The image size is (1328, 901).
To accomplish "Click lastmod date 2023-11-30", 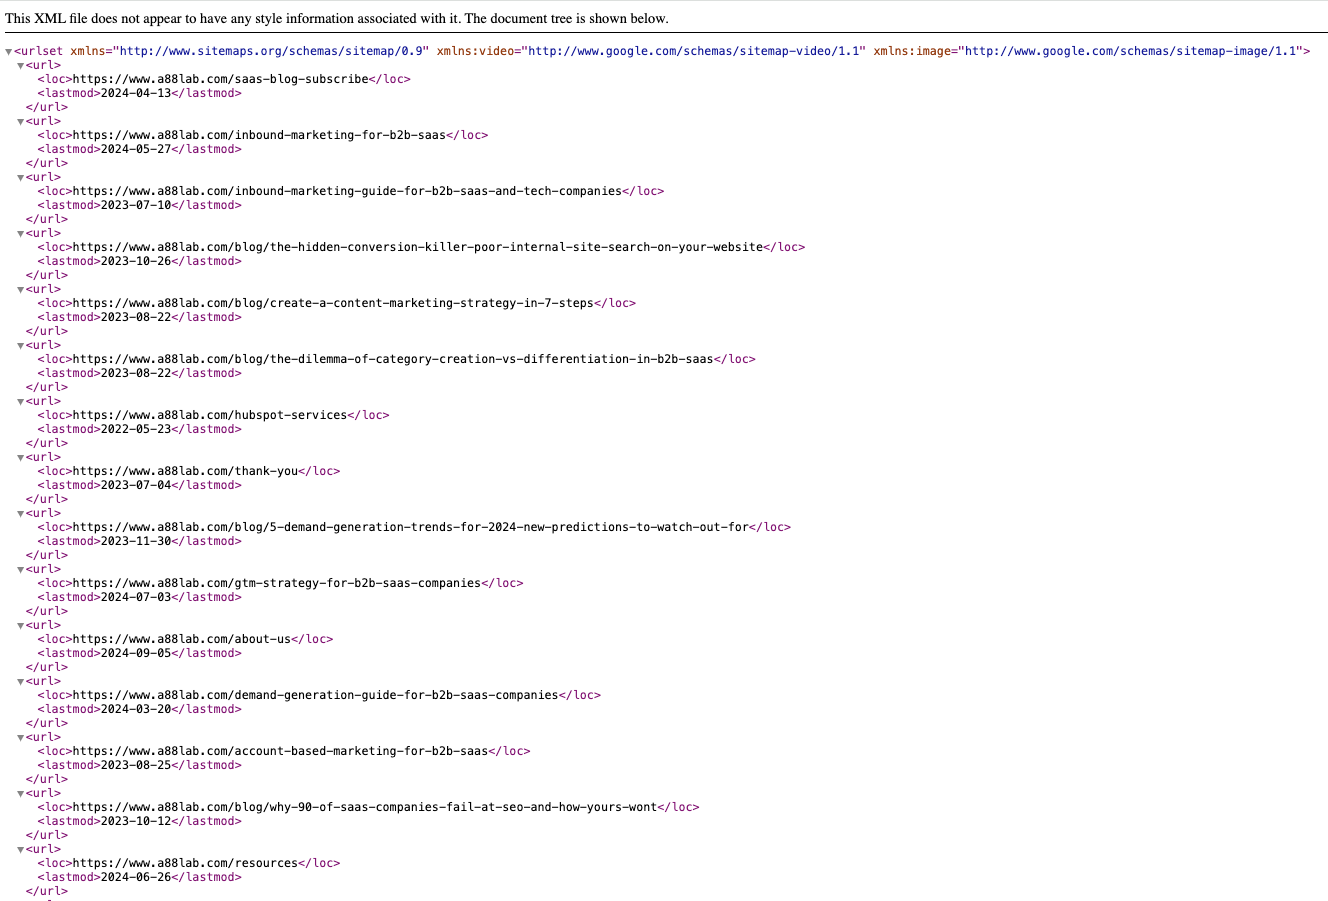I will [135, 541].
